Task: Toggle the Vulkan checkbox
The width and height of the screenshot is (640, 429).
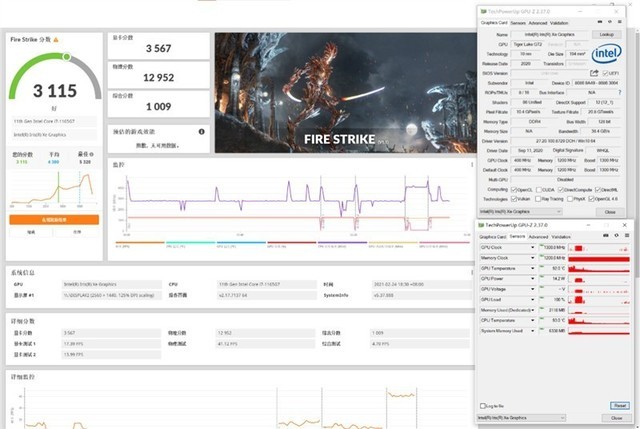Action: point(514,199)
